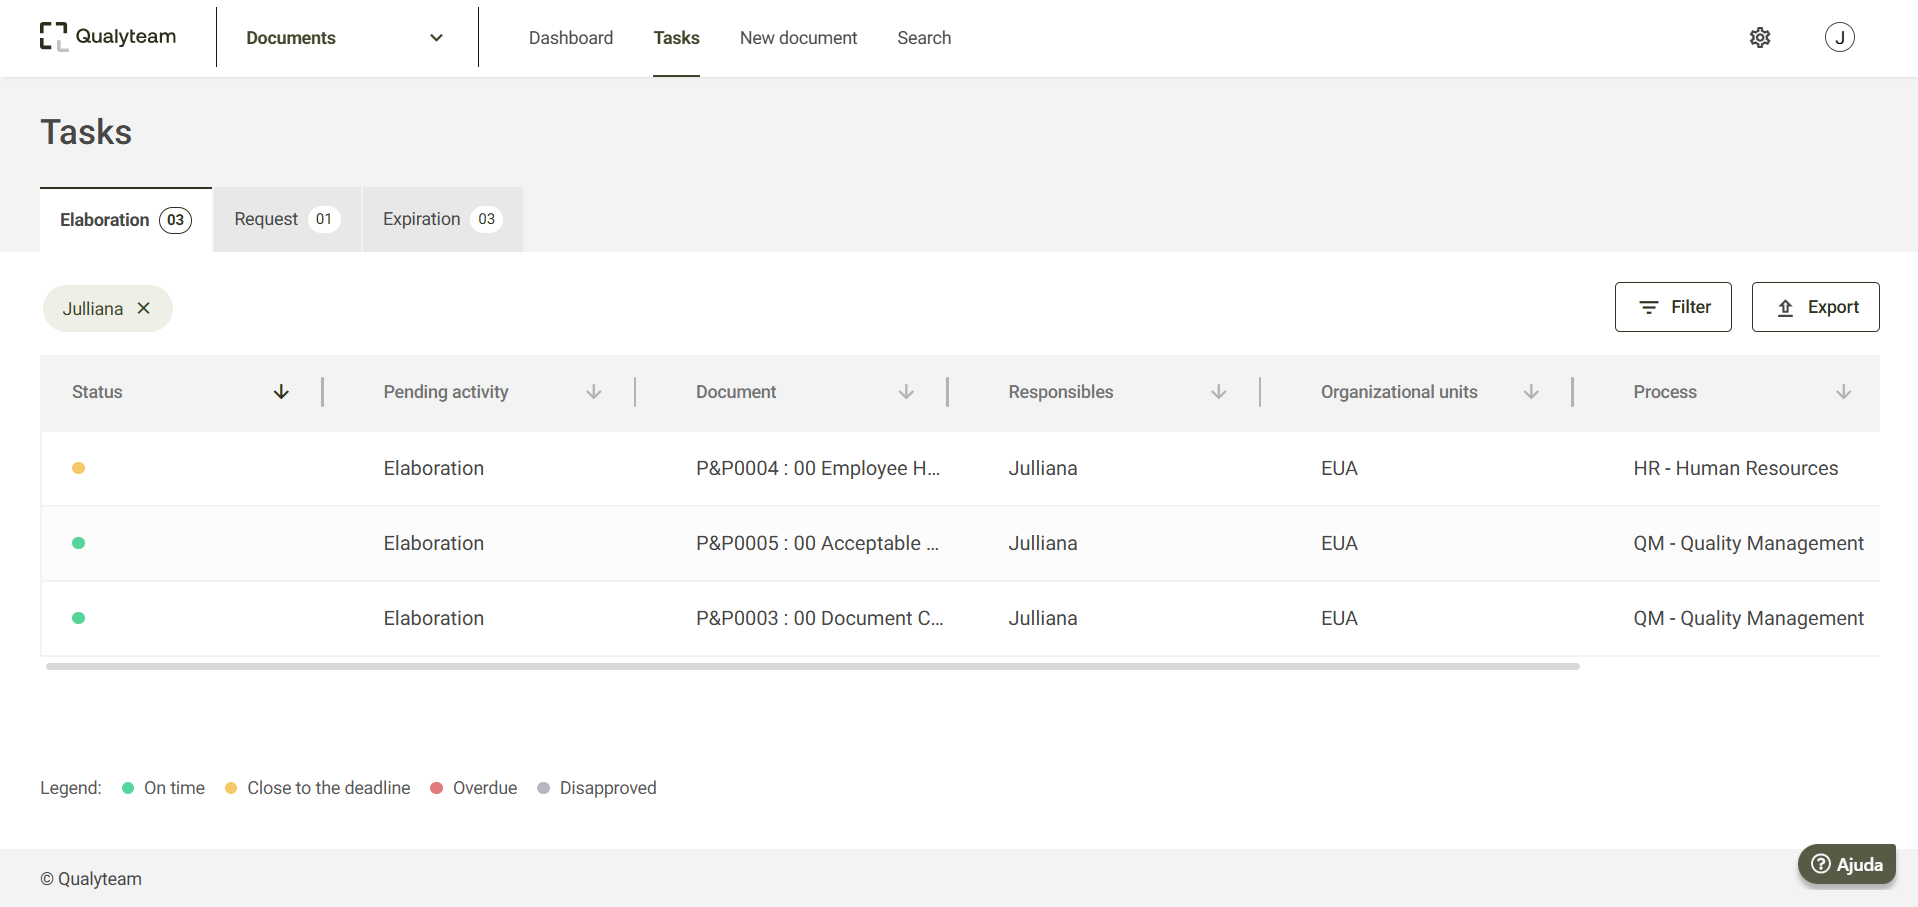Switch to the Elaboration tab
Screen dimensions: 1918x907
click(126, 220)
